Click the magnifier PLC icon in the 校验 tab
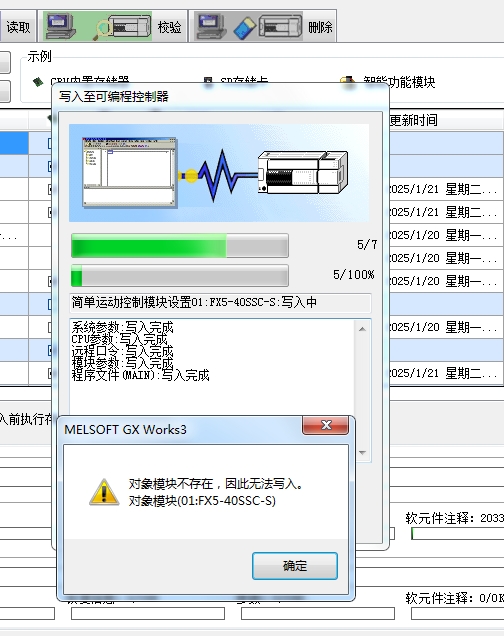 122,27
